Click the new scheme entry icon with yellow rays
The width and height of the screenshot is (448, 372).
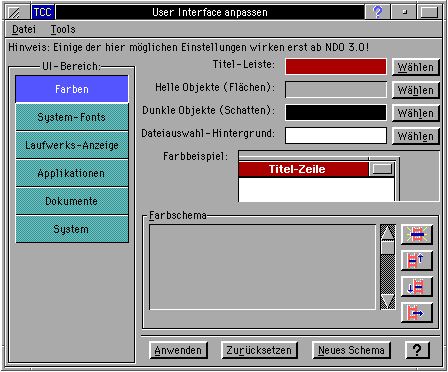417,234
